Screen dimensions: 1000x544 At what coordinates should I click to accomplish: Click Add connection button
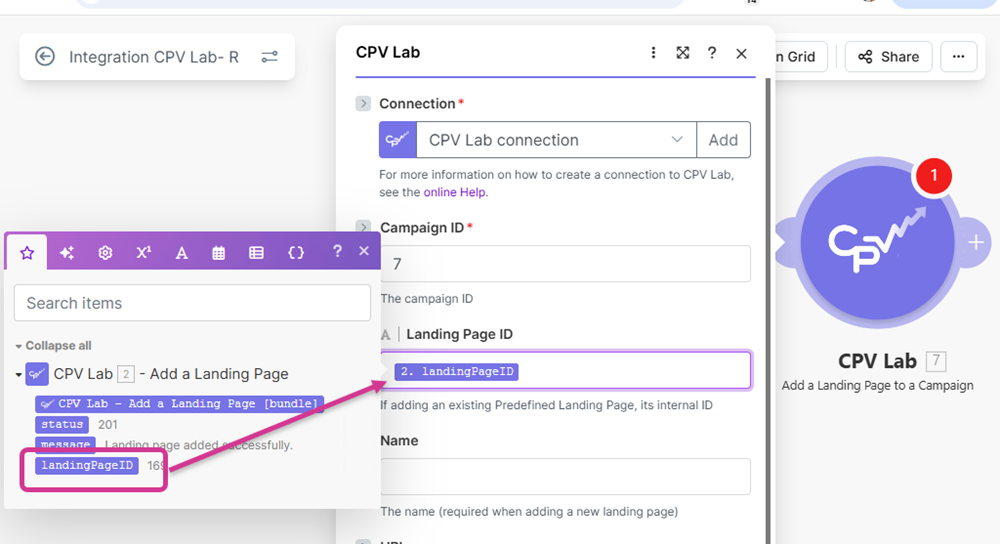[x=723, y=140]
